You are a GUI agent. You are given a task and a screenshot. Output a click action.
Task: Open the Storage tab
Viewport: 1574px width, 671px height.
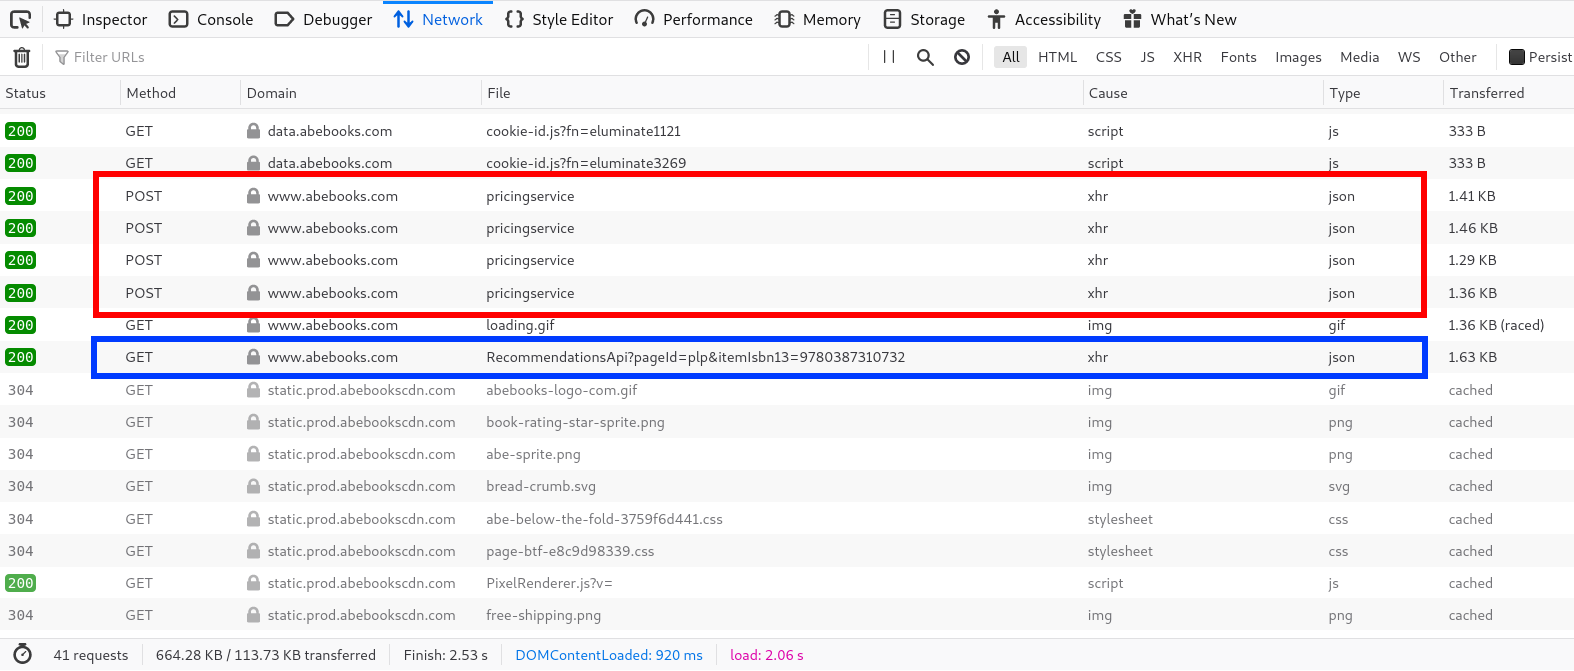point(925,19)
